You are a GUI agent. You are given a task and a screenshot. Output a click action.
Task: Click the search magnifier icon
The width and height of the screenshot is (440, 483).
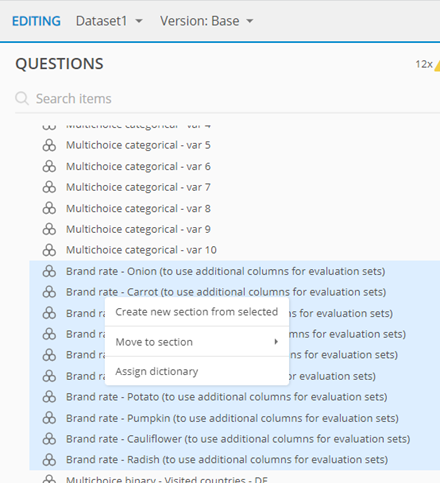(x=22, y=99)
